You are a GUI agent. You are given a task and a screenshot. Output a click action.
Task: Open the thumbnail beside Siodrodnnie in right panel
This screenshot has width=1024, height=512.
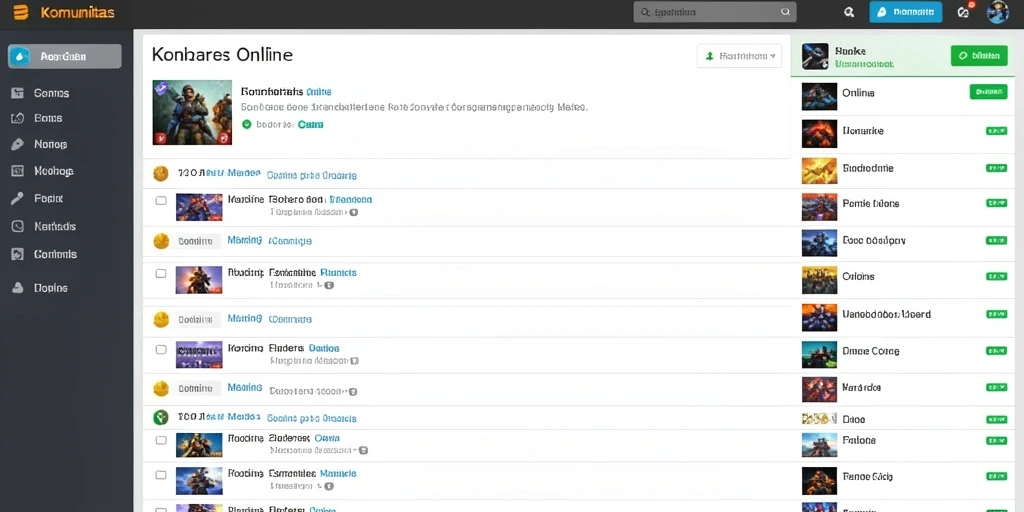[819, 170]
